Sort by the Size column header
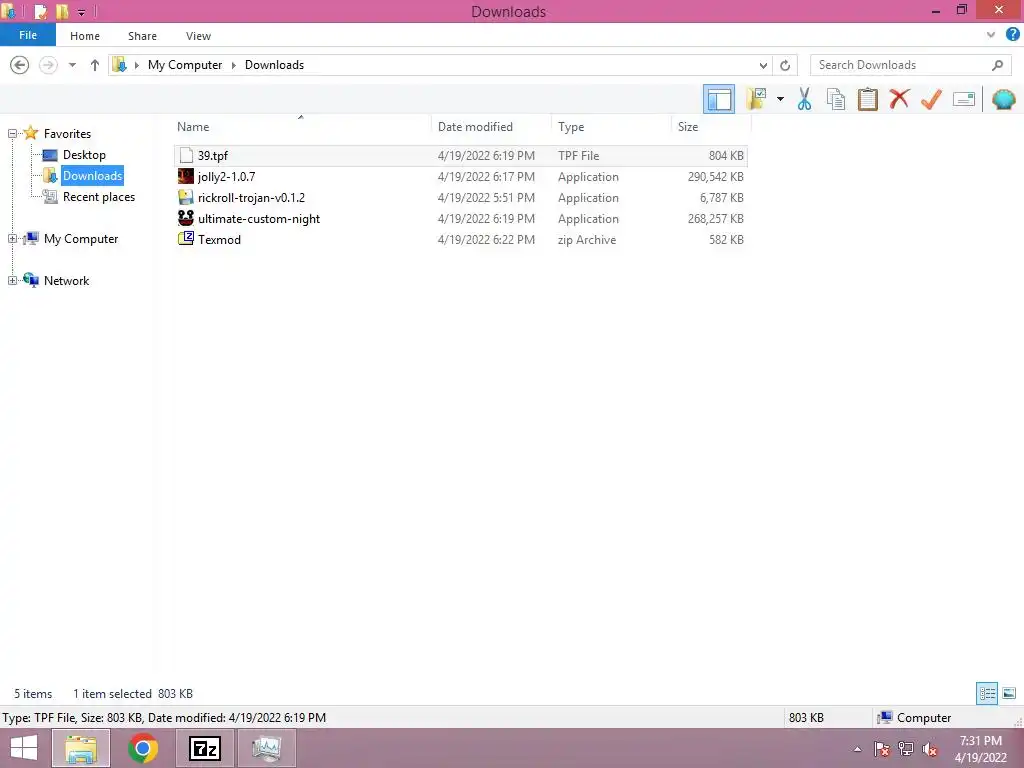Screen dimensions: 1024x768 coord(711,127)
